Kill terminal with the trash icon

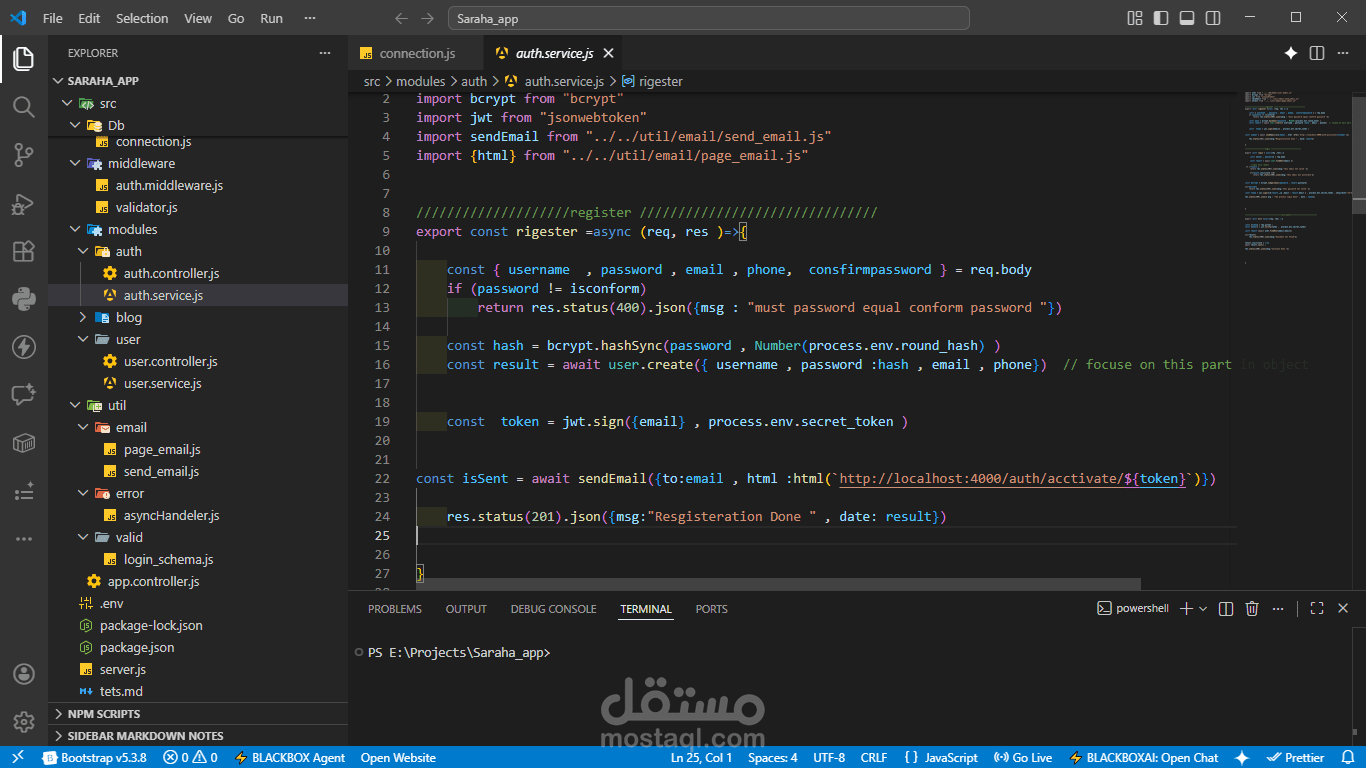[1252, 608]
